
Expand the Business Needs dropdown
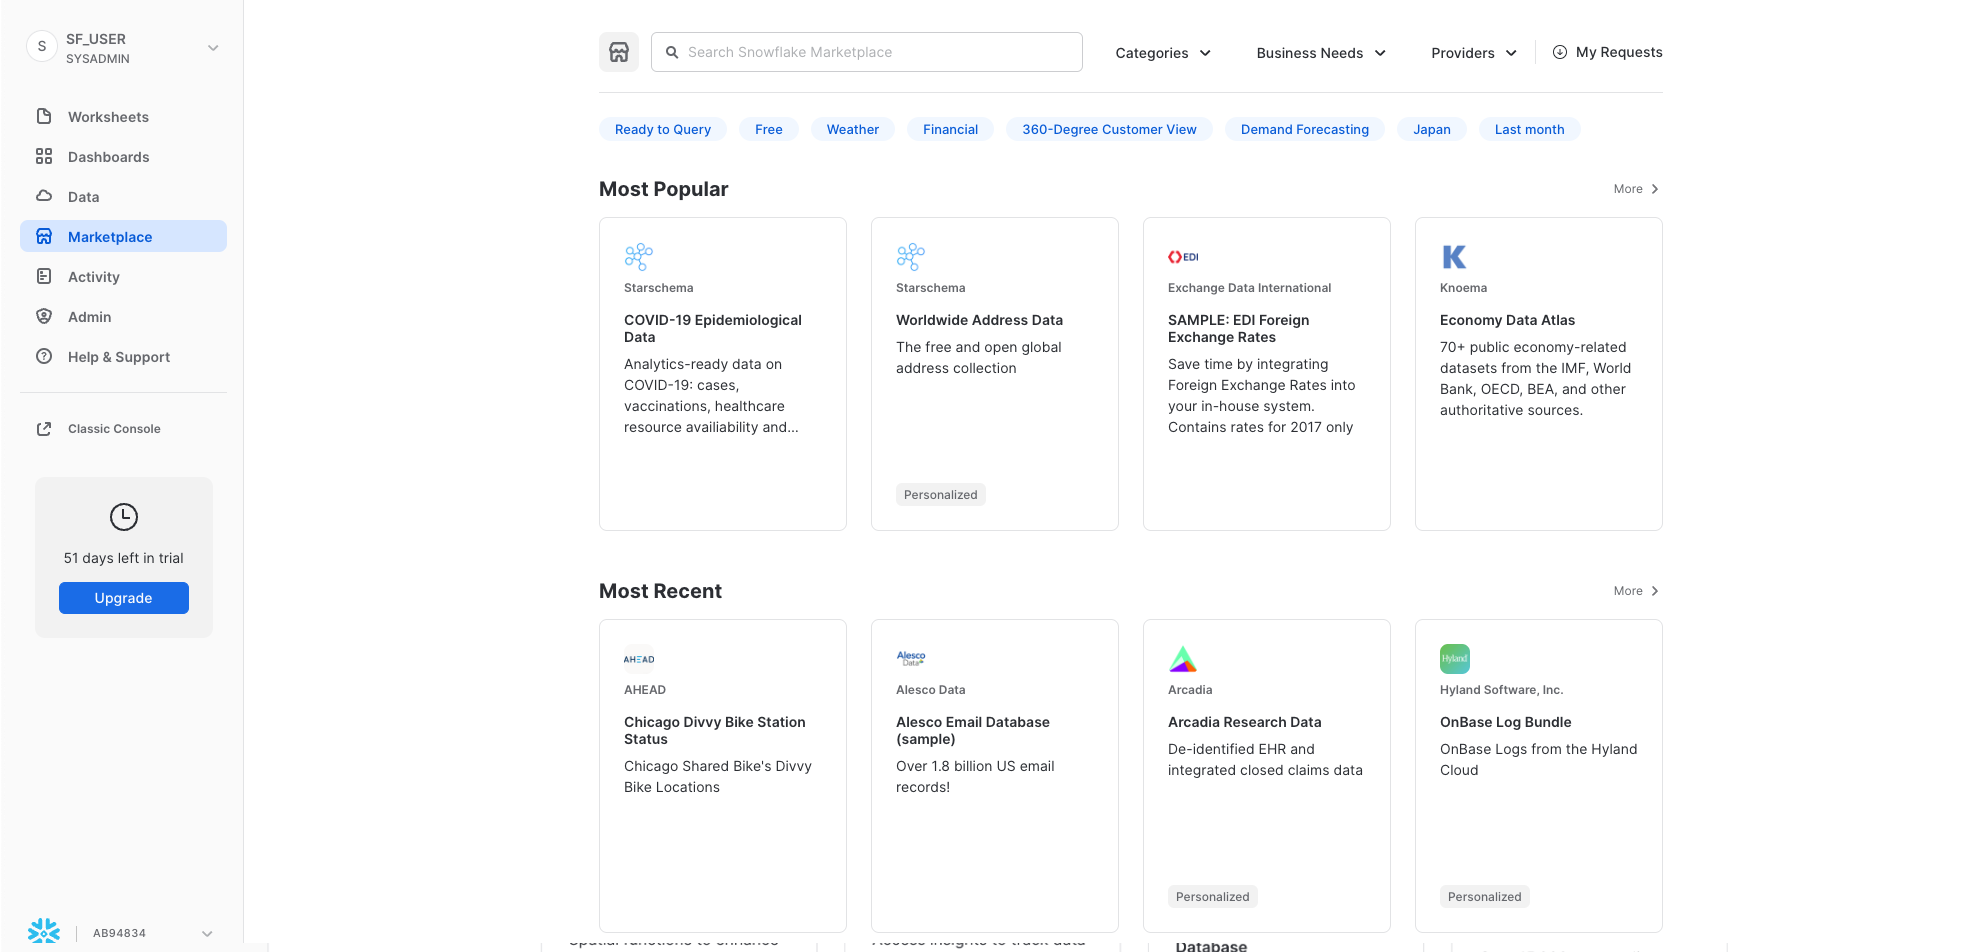pos(1320,52)
